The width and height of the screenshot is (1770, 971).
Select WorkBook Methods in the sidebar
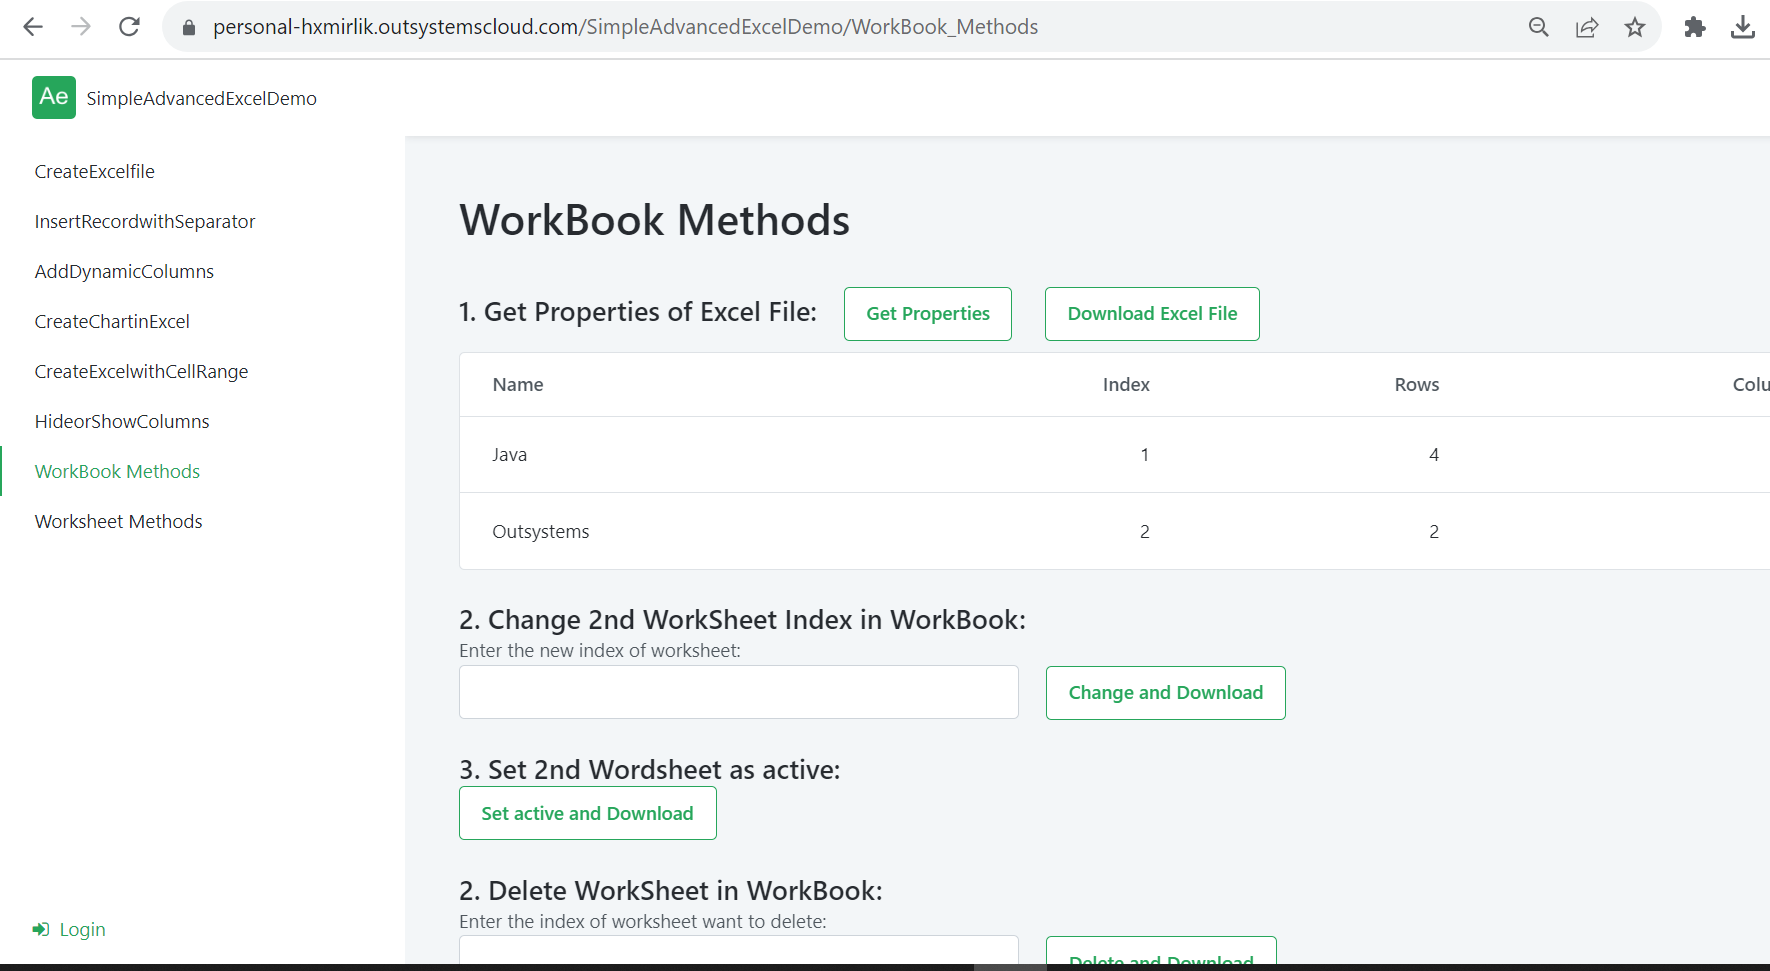coord(117,471)
